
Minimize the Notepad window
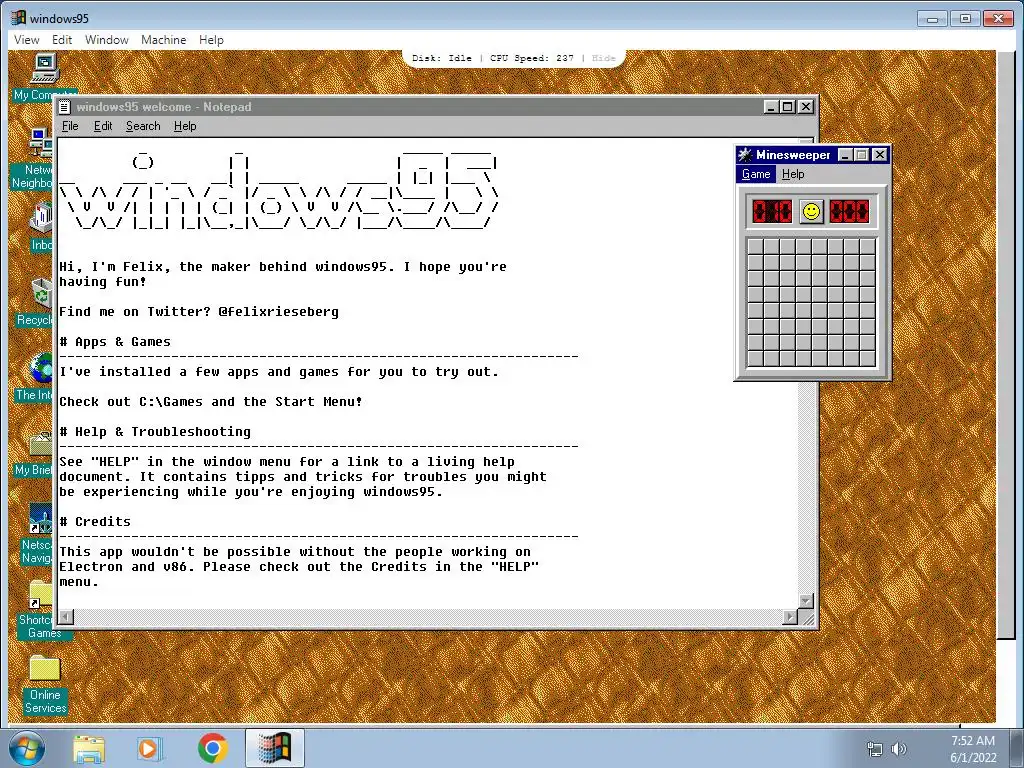pos(771,107)
